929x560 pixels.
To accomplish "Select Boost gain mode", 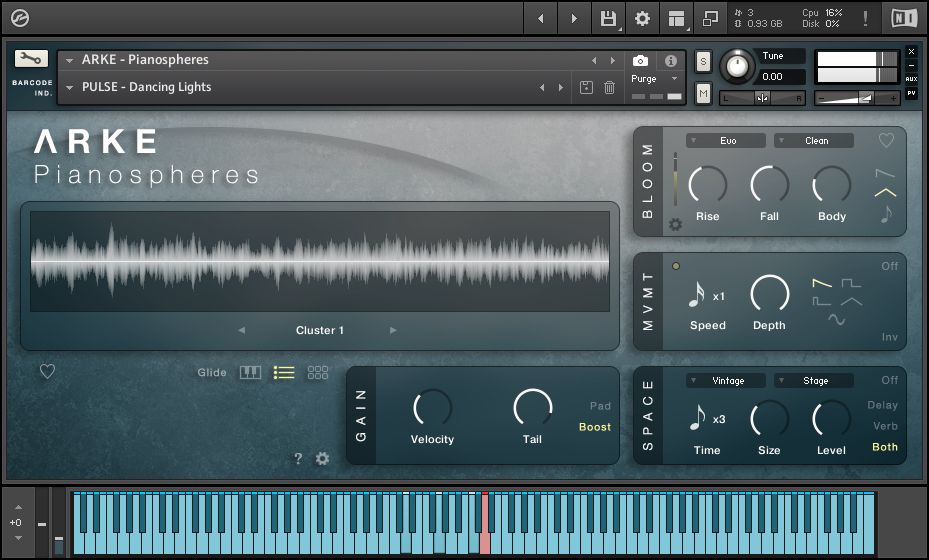I will pyautogui.click(x=595, y=427).
